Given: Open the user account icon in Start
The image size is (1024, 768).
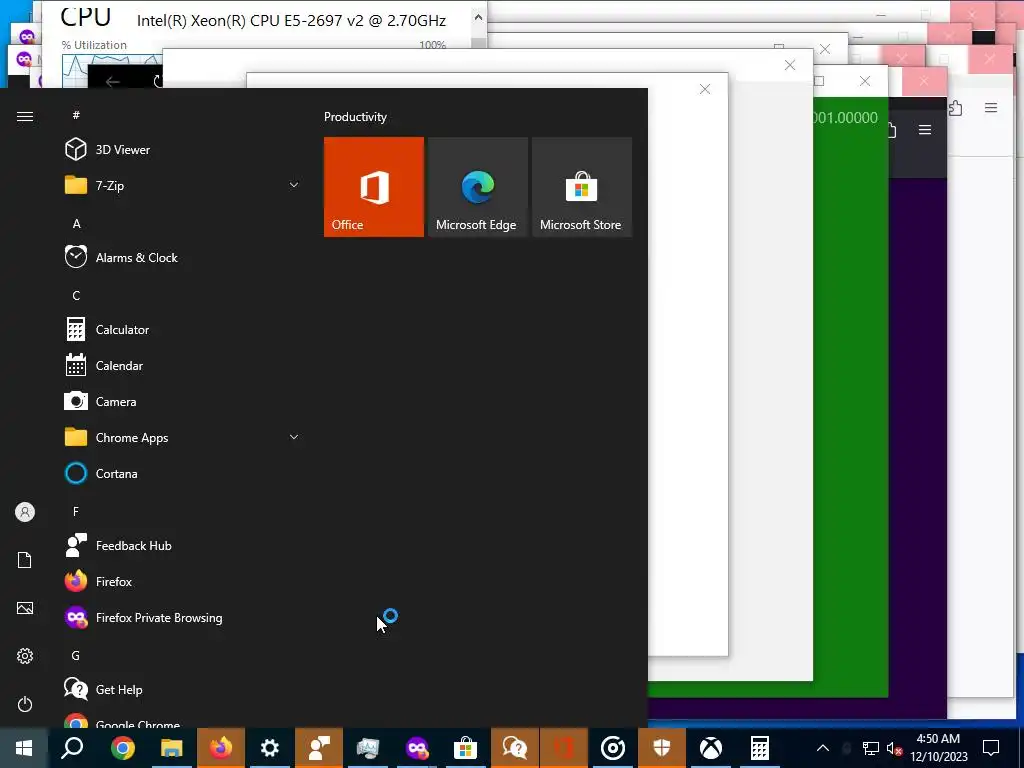Looking at the screenshot, I should pos(25,512).
